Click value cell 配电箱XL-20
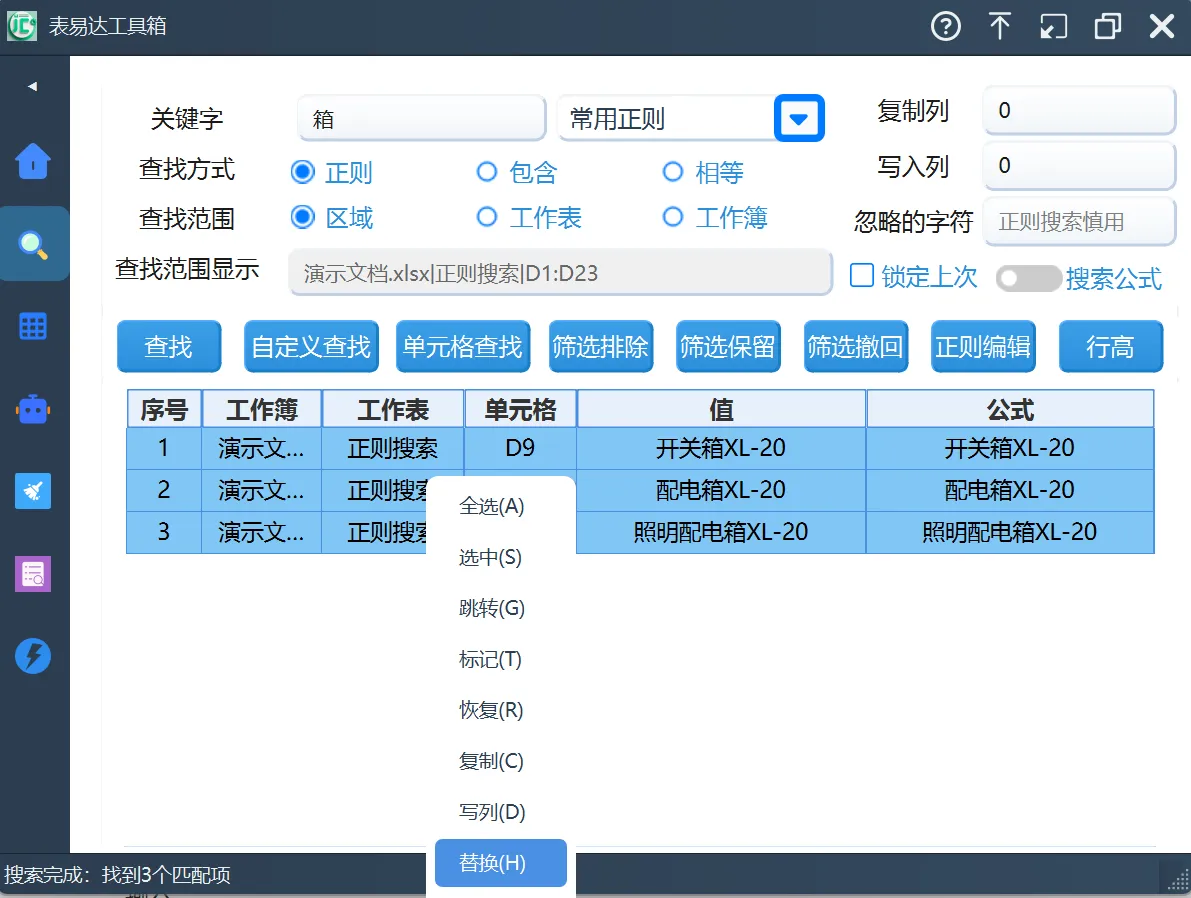 click(x=722, y=490)
